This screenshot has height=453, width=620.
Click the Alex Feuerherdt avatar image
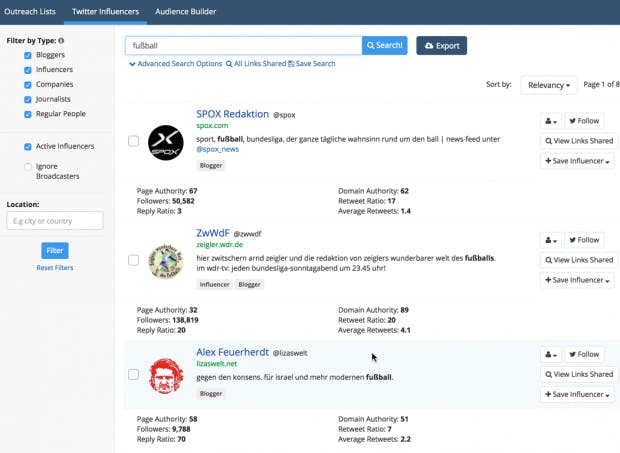(166, 376)
